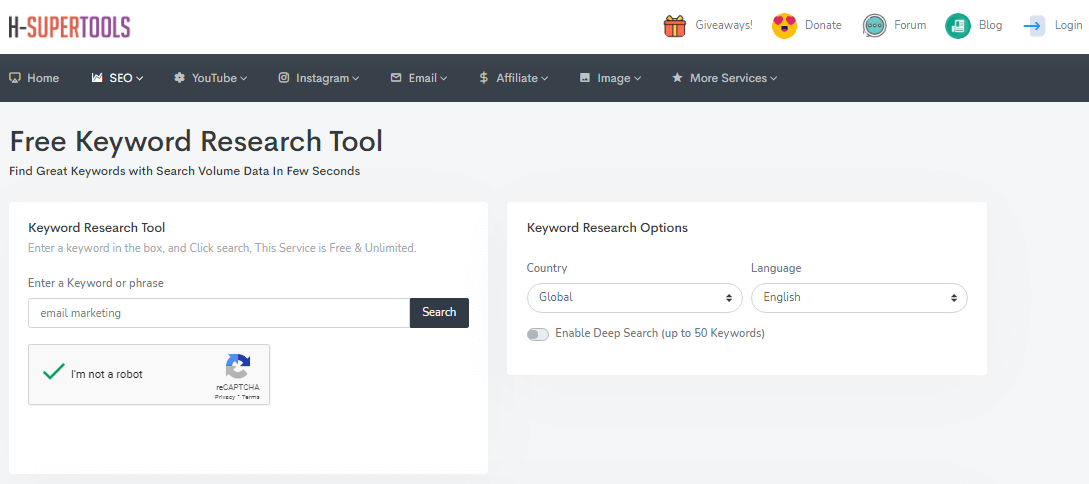
Task: Open the Affiliate menu item
Action: coord(514,78)
